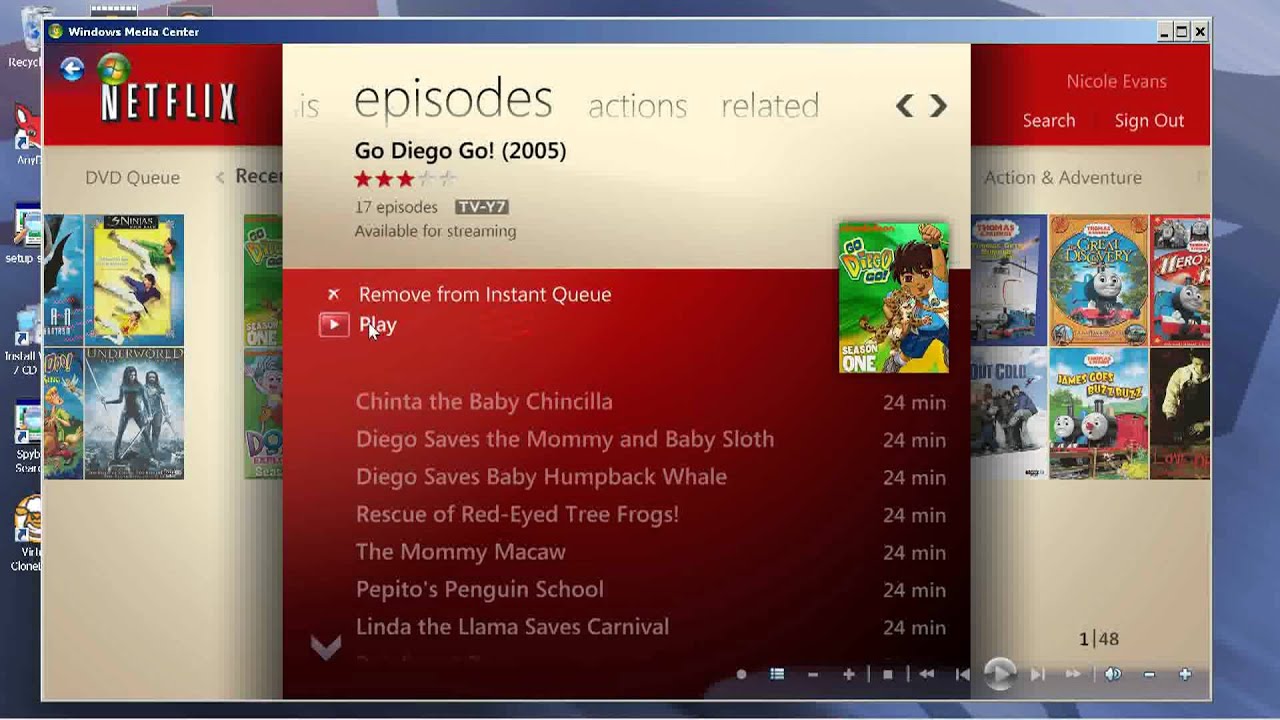Click the Windows Media Center title bar icon

(x=55, y=31)
